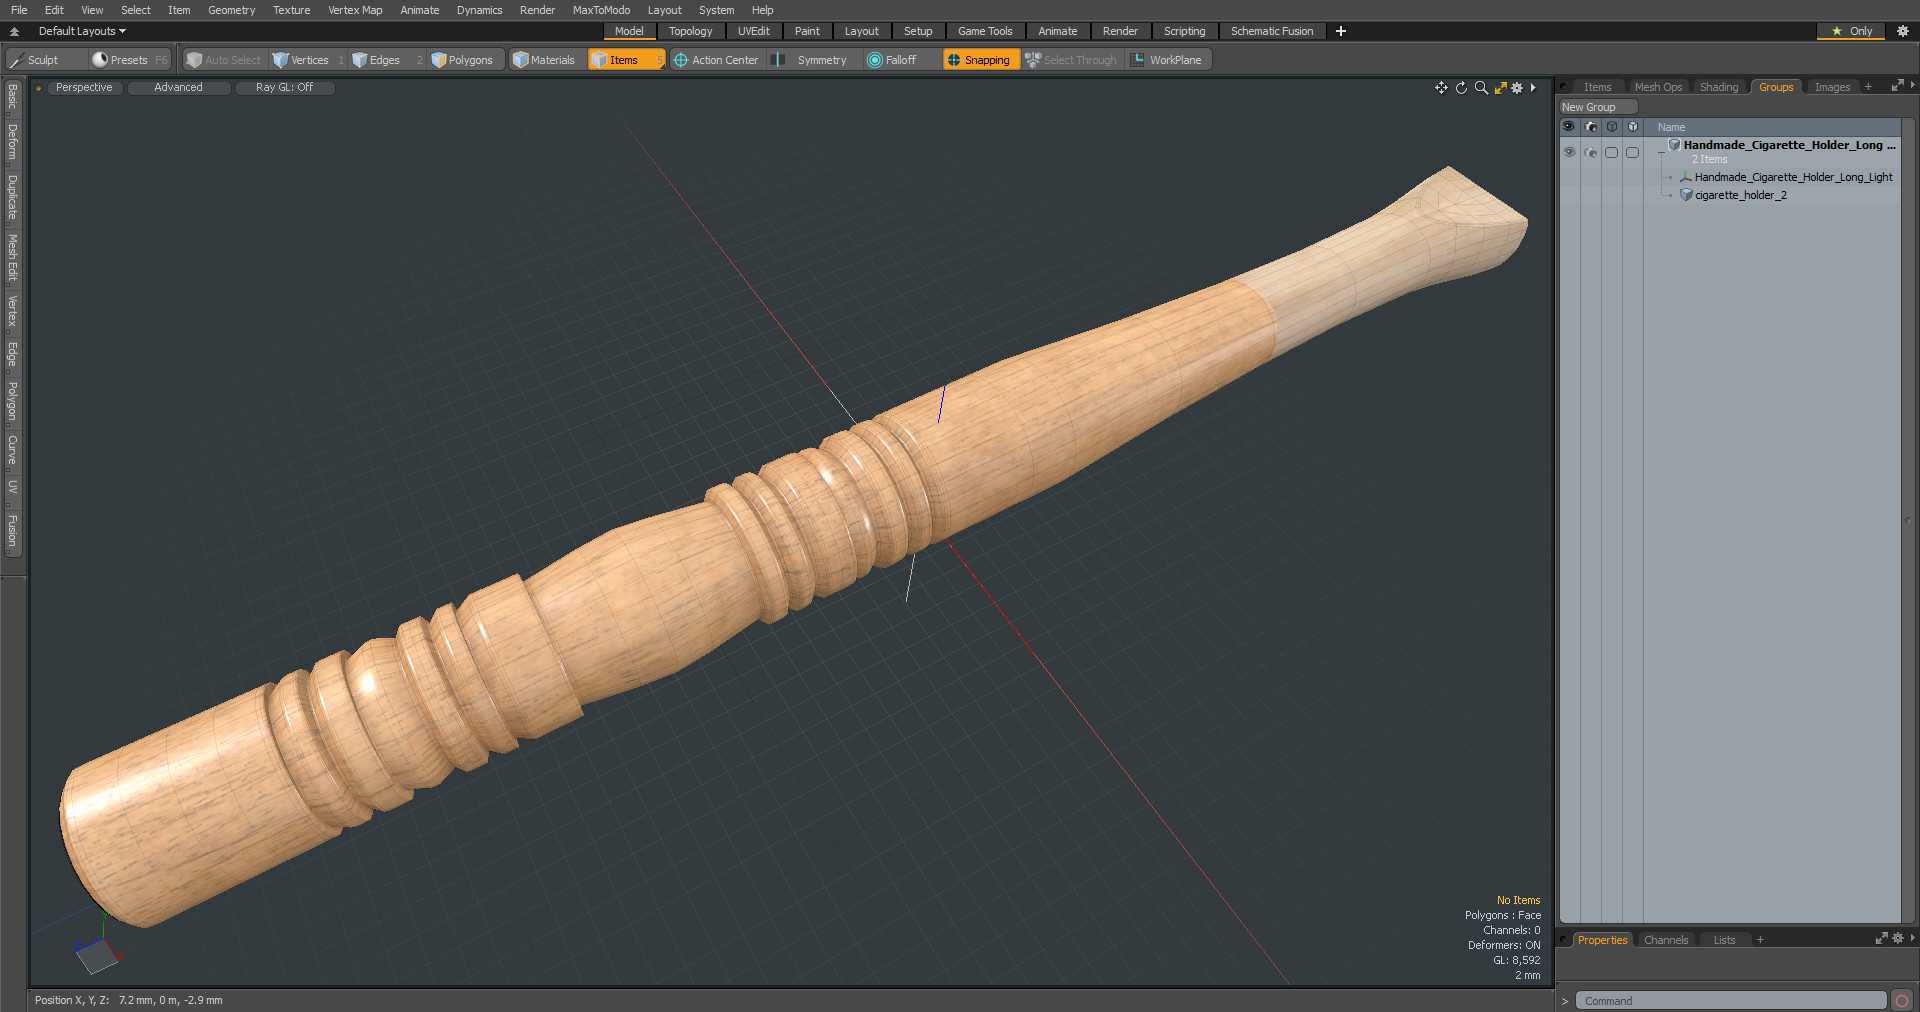Toggle the fourth-column checkbox for the group

pos(1633,152)
